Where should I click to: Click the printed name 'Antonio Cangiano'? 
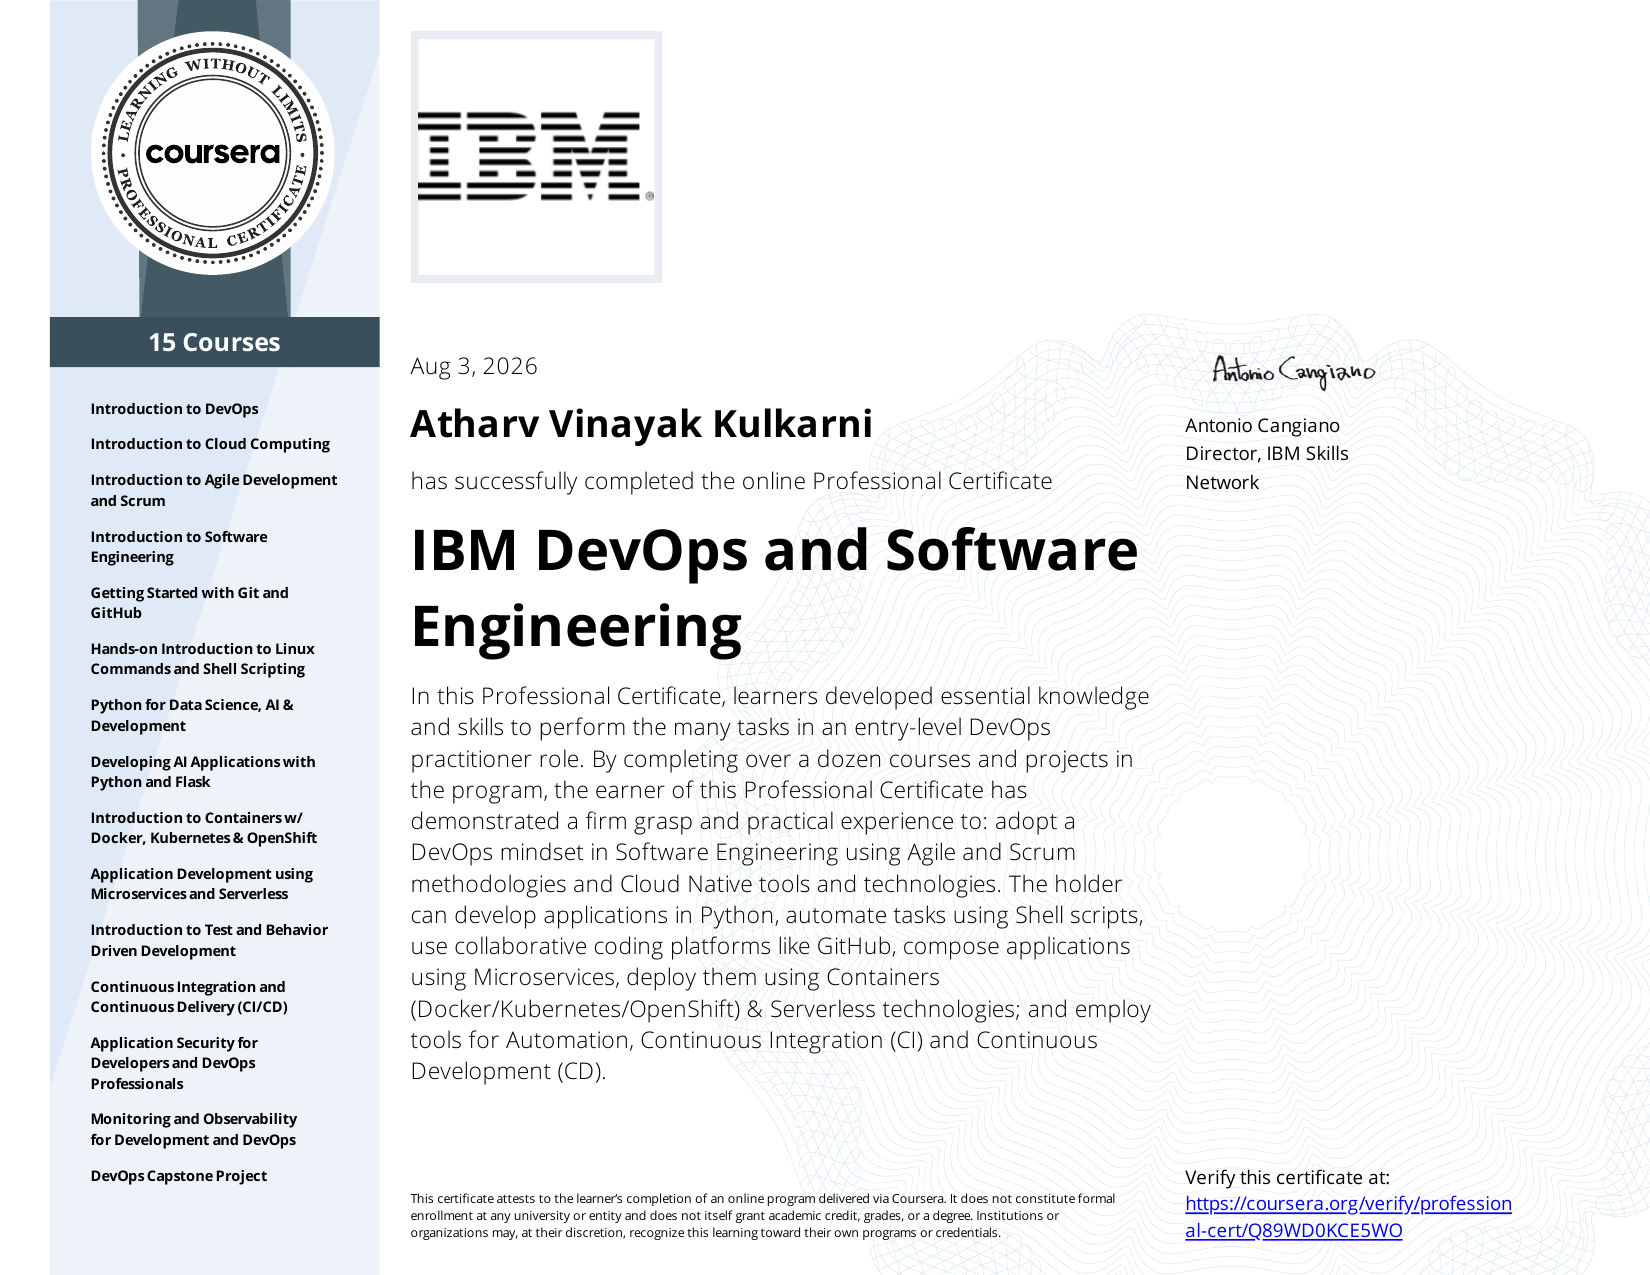point(1262,425)
